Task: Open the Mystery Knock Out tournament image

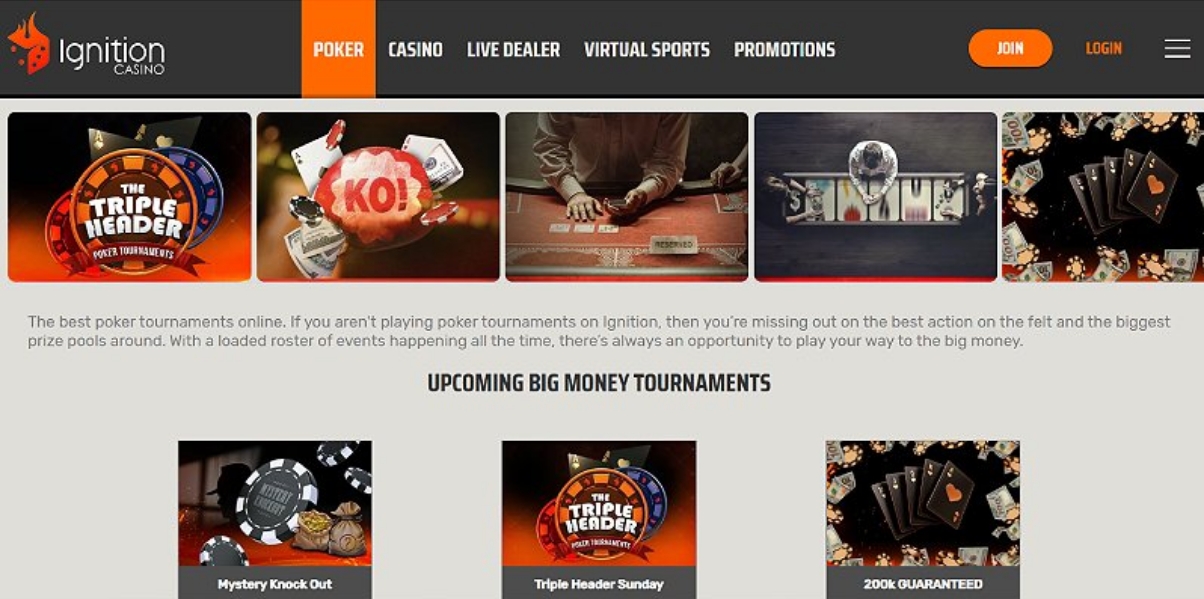Action: pyautogui.click(x=275, y=504)
